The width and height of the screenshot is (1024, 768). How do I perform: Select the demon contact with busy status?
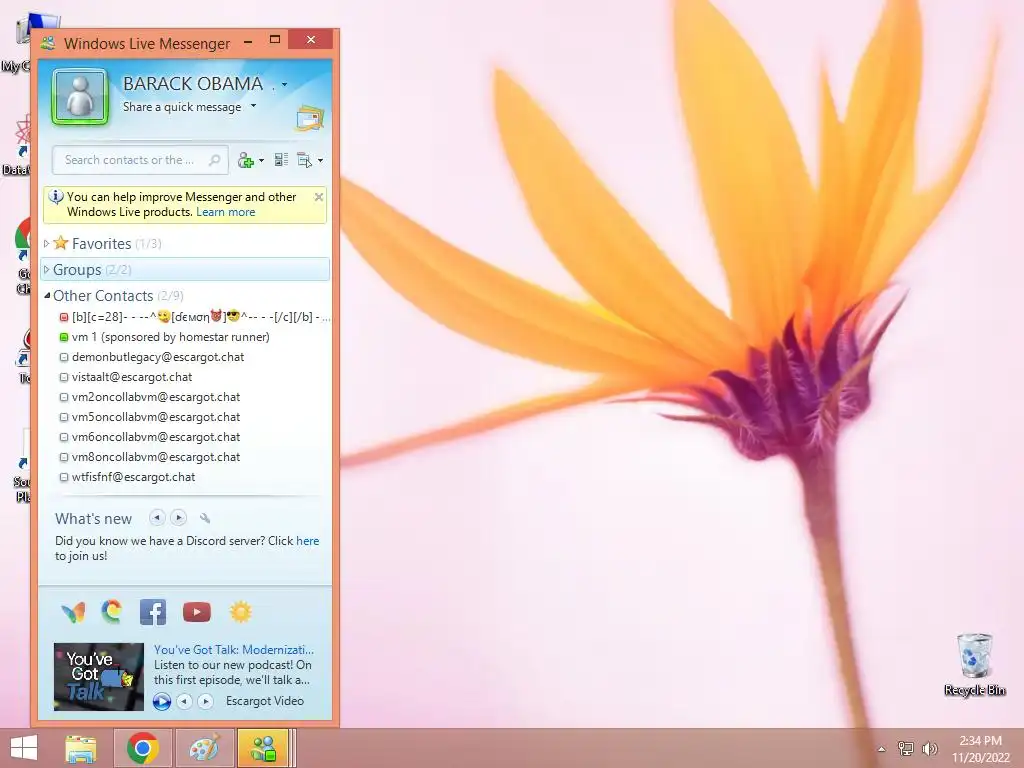click(195, 317)
